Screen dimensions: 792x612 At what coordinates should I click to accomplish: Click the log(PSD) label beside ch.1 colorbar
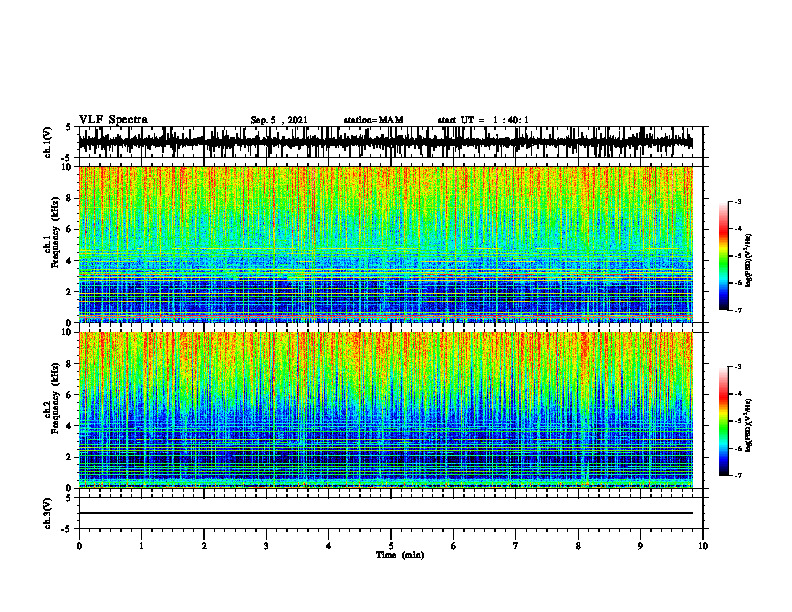click(x=749, y=261)
